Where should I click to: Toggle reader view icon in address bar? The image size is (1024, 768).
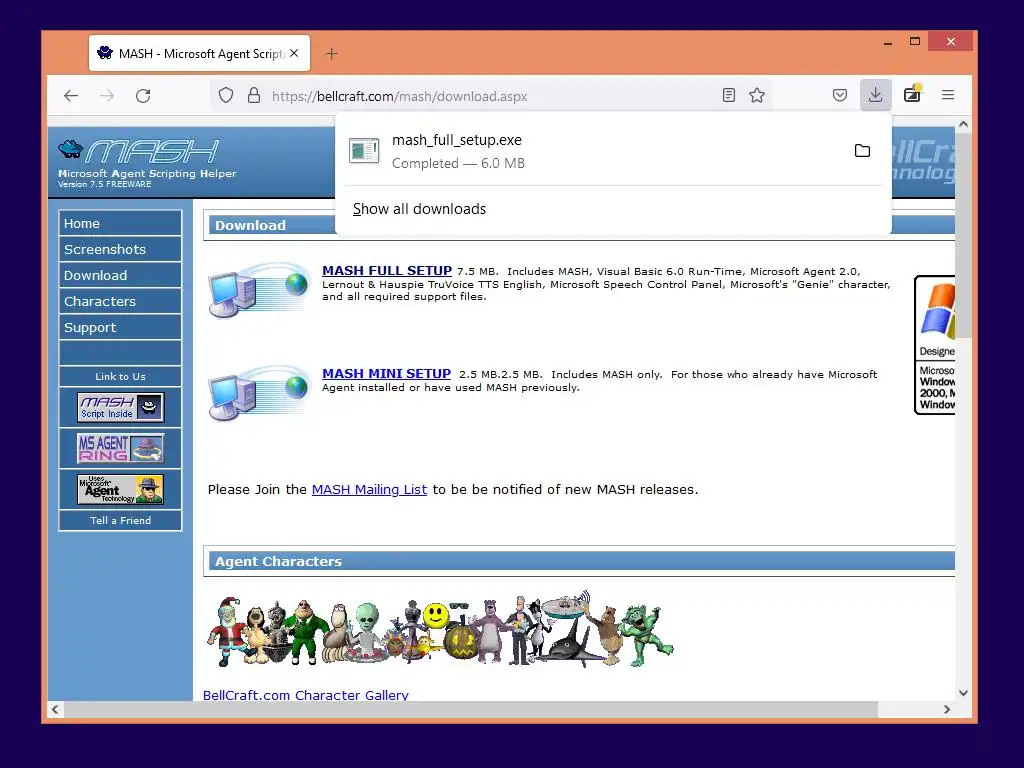[729, 95]
